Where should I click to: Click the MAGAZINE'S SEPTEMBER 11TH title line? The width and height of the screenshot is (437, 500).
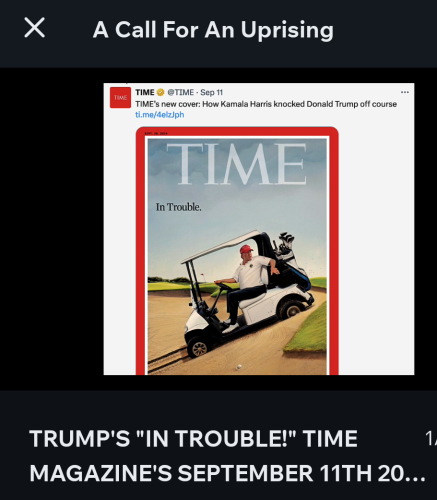coord(227,473)
